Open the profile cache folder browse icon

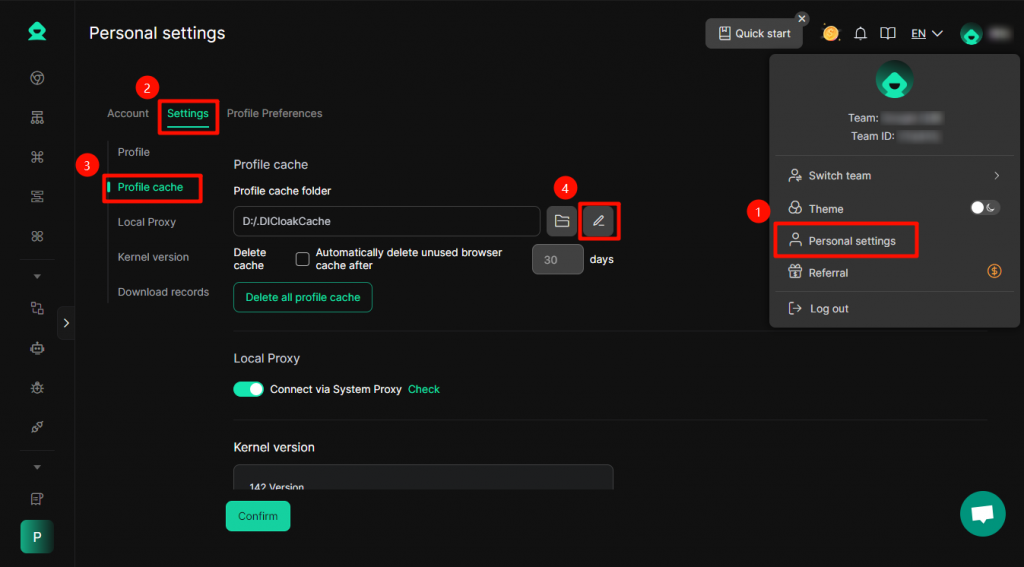(x=561, y=221)
